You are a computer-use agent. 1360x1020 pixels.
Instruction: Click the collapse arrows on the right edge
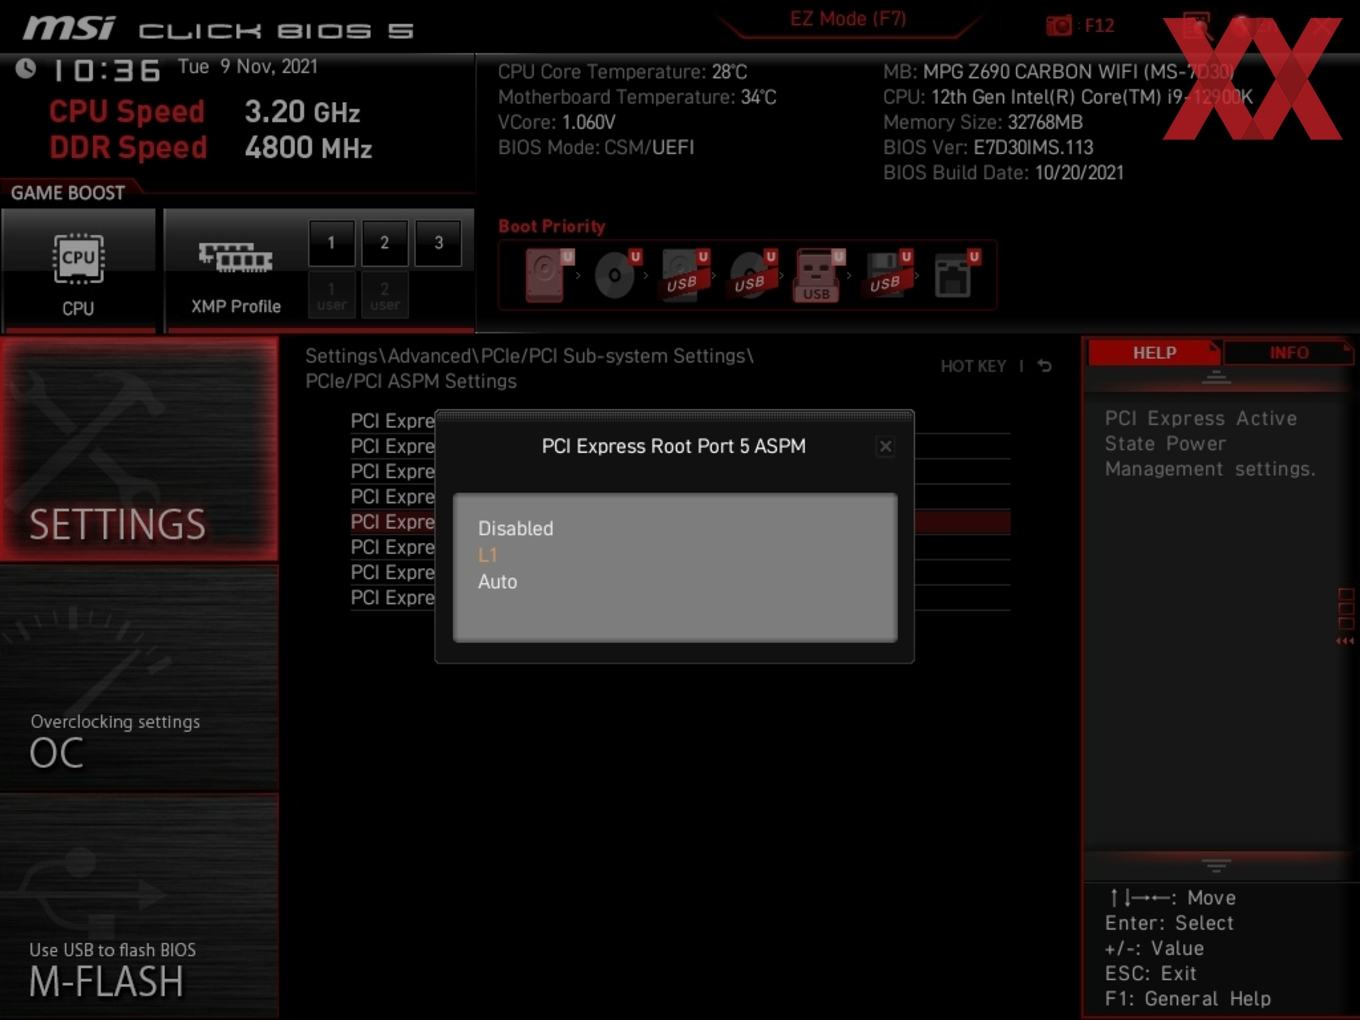(1345, 641)
